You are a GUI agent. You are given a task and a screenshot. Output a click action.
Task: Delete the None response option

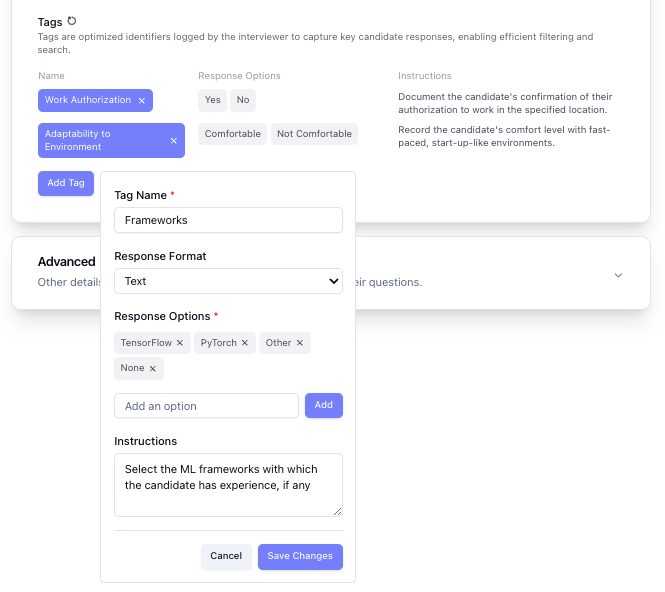tap(153, 369)
